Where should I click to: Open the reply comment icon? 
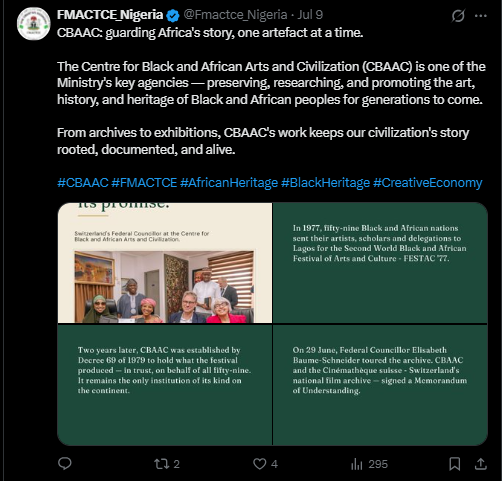(x=65, y=464)
